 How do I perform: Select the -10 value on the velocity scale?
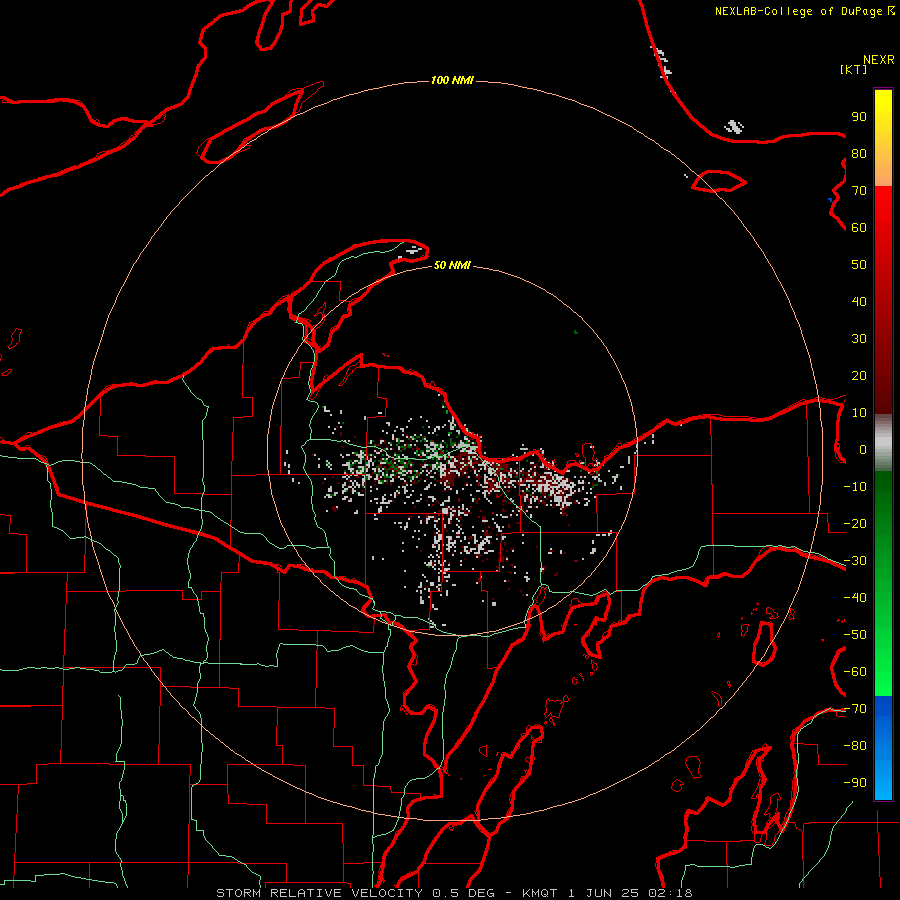855,487
